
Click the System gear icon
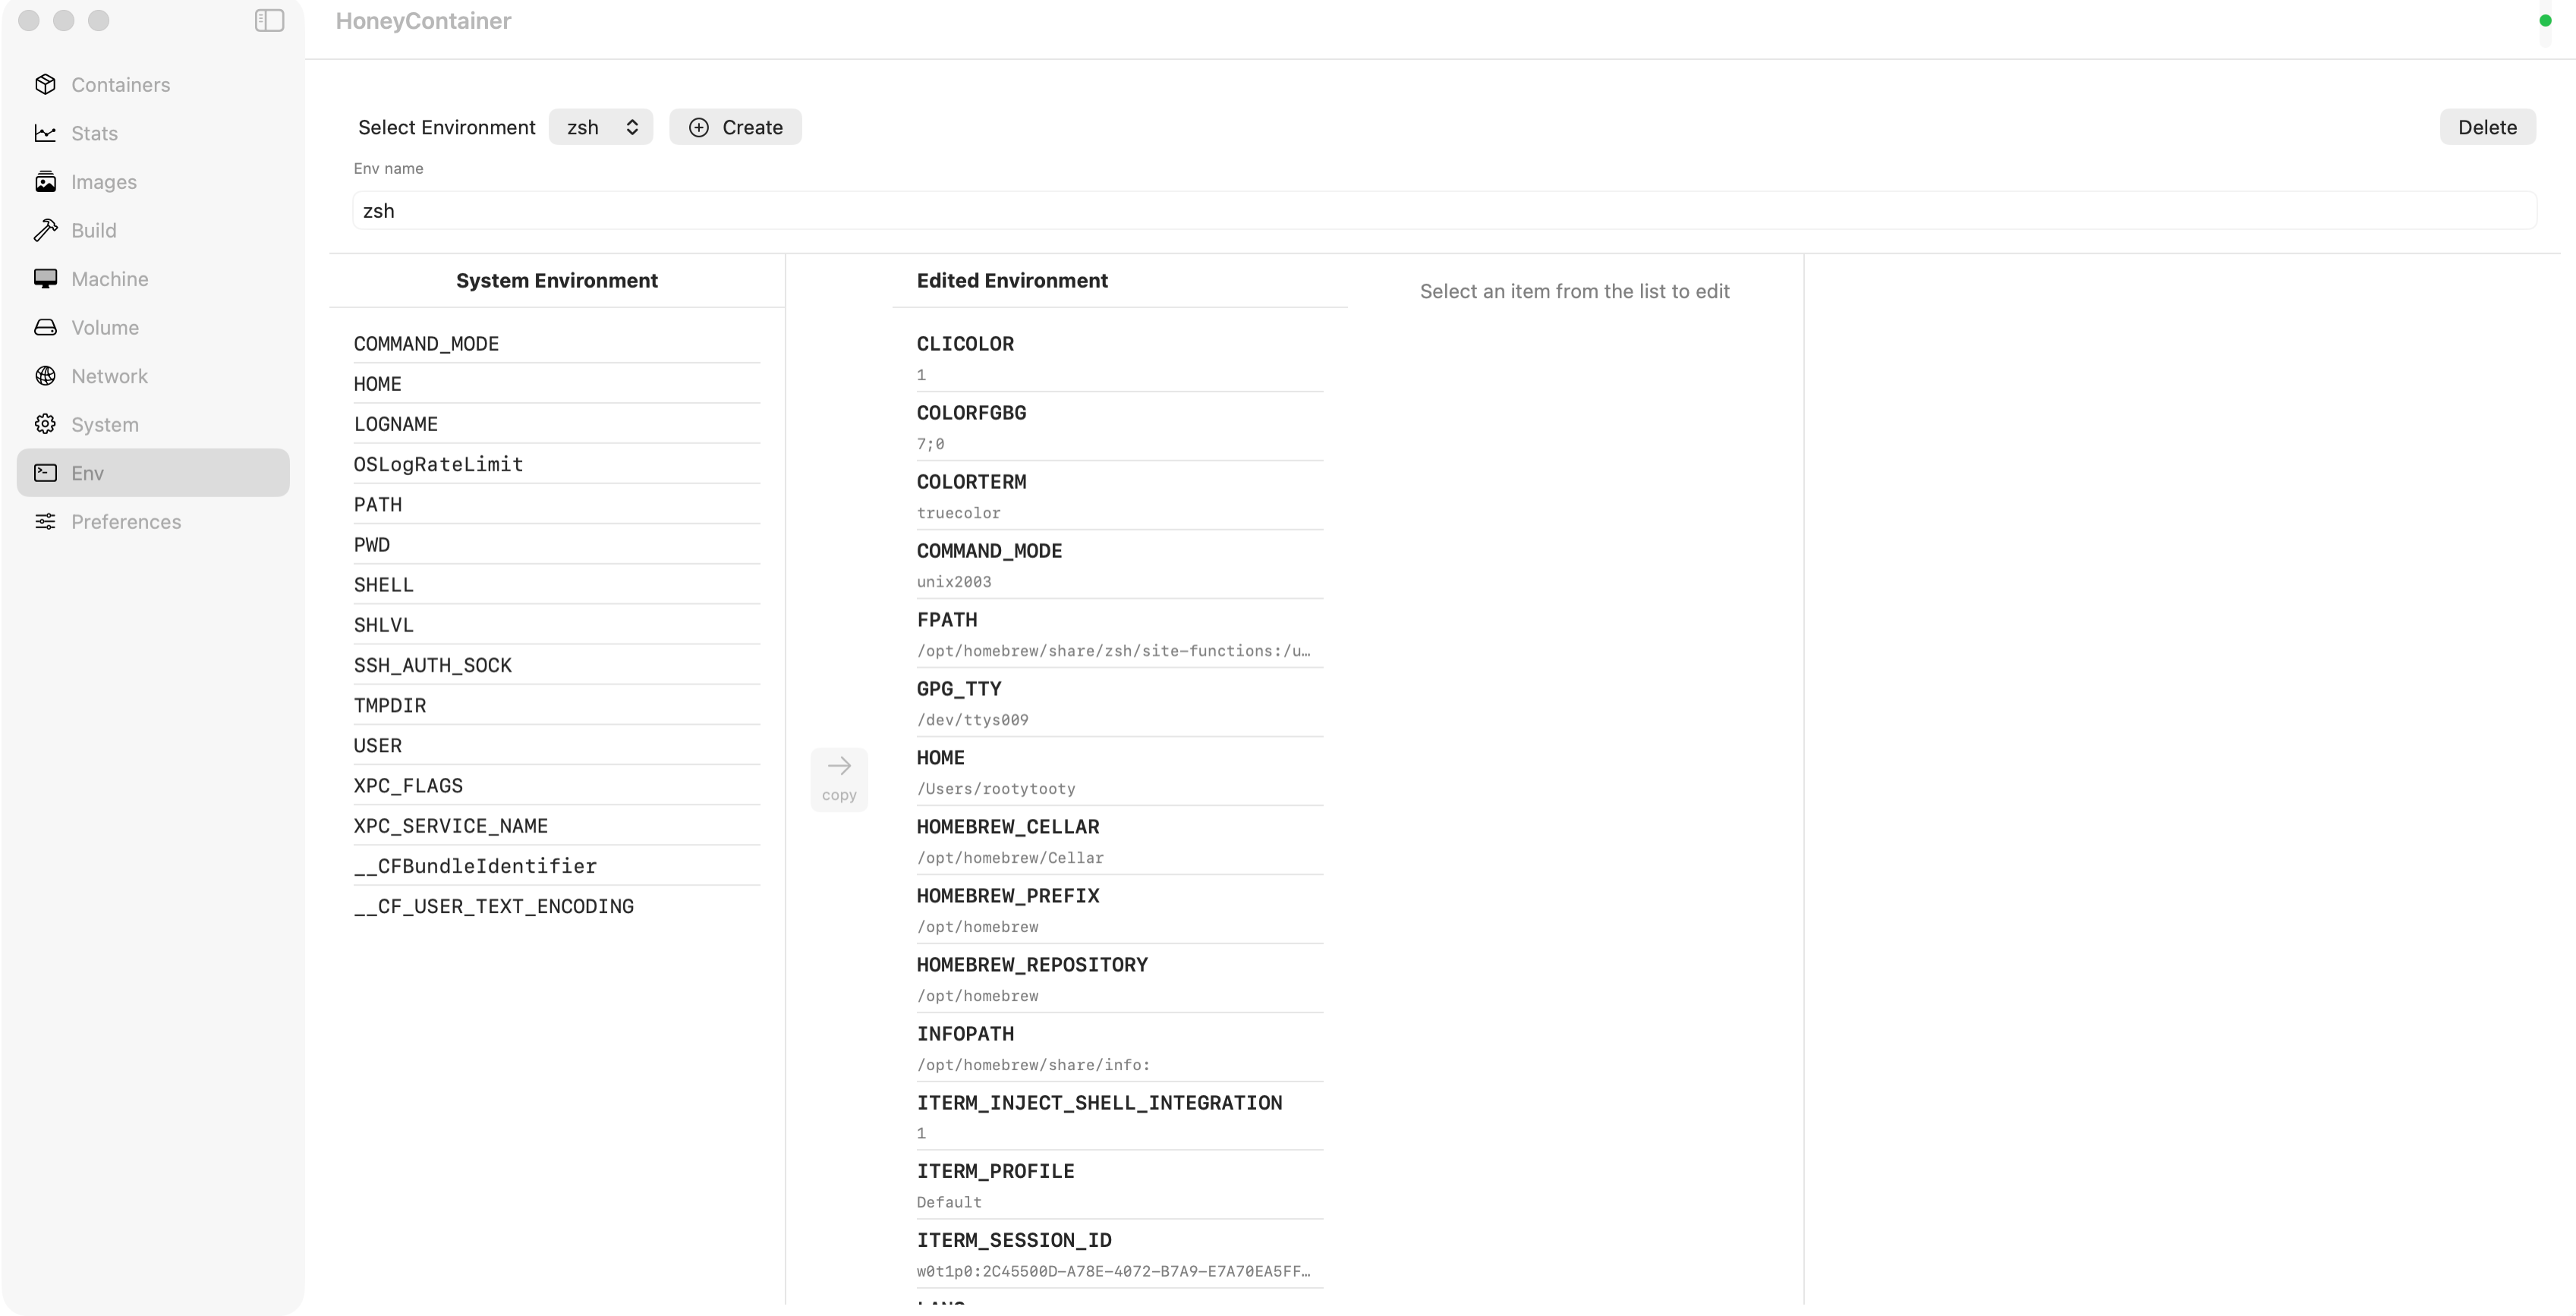click(45, 424)
